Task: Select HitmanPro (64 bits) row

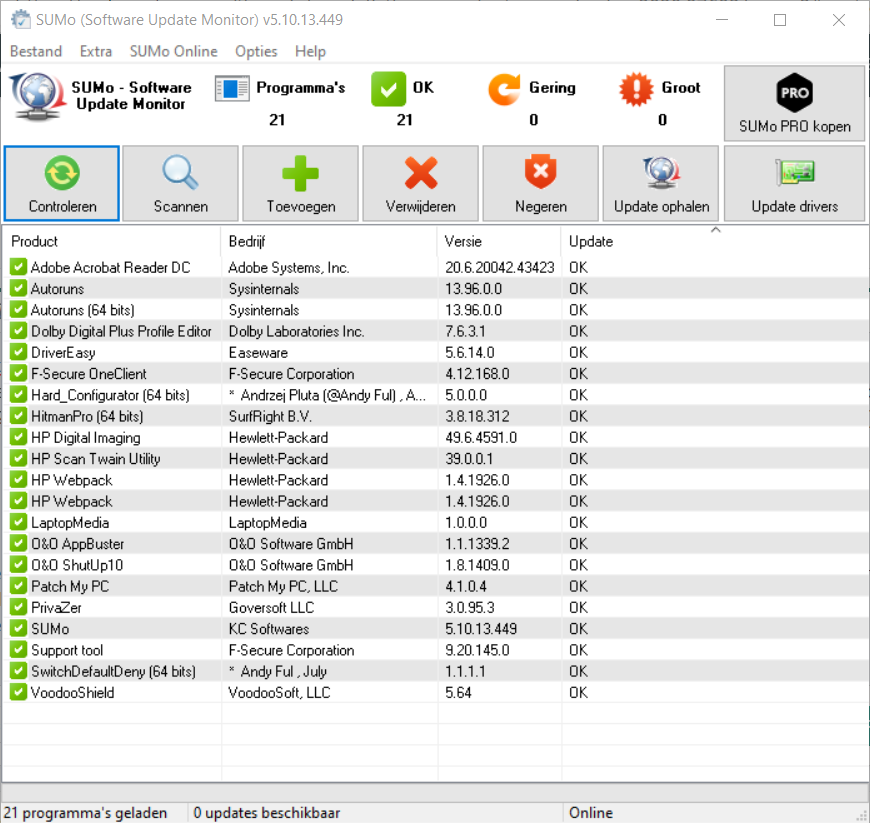Action: 435,416
